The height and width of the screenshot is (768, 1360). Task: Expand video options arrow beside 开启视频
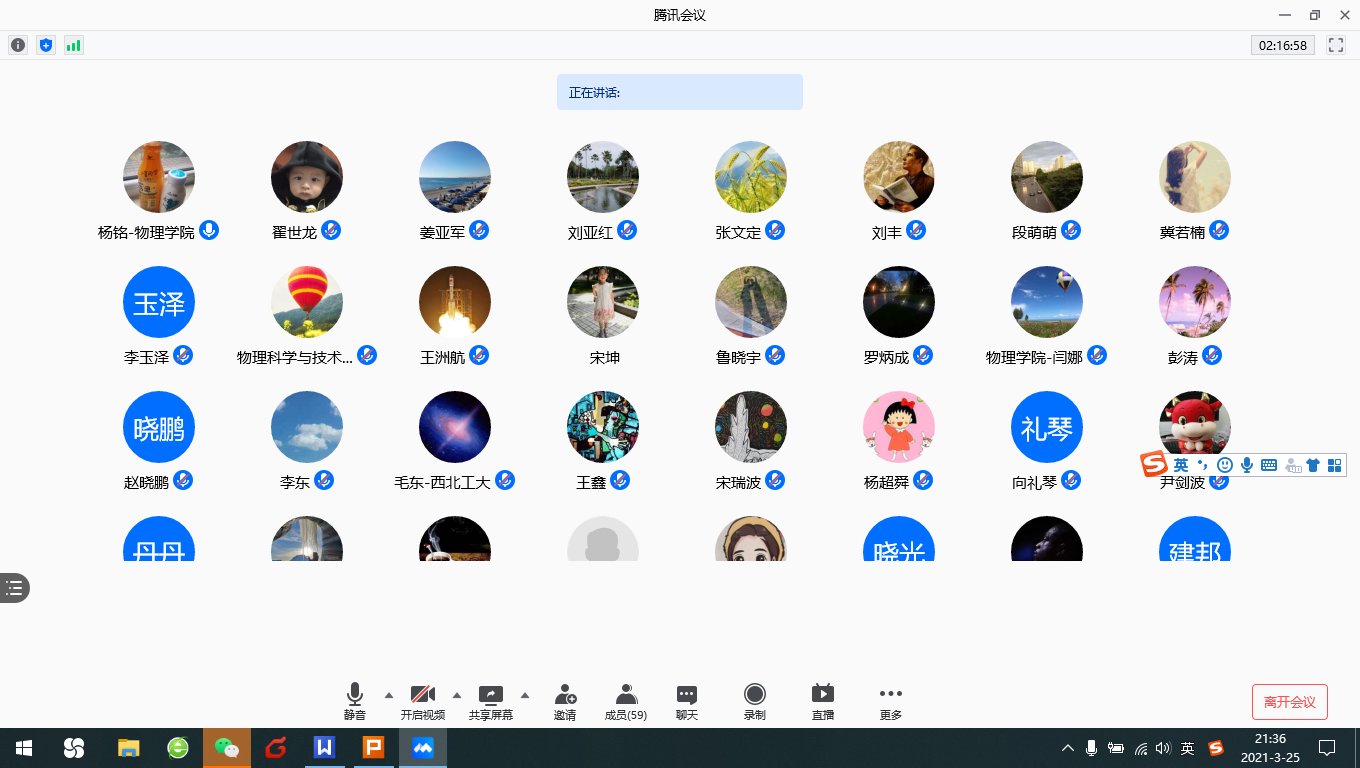(x=457, y=695)
